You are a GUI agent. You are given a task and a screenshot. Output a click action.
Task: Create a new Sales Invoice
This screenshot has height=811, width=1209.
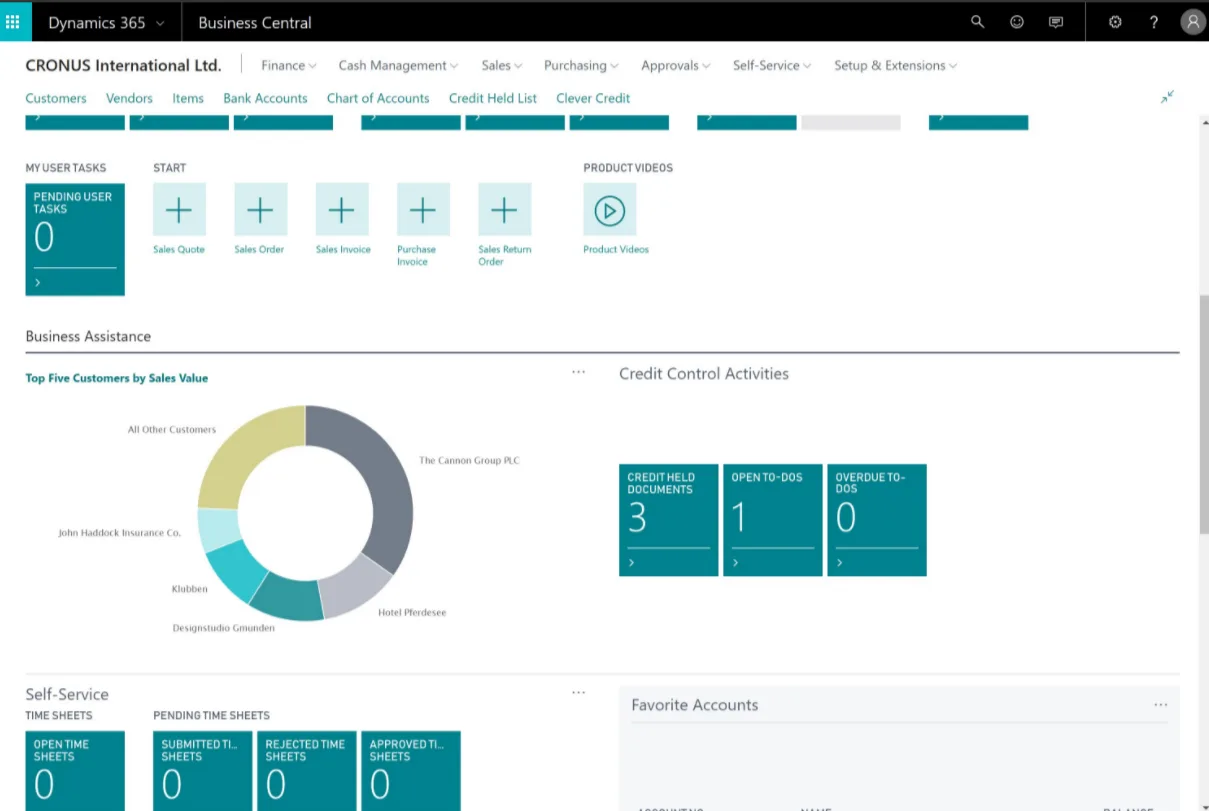click(342, 210)
